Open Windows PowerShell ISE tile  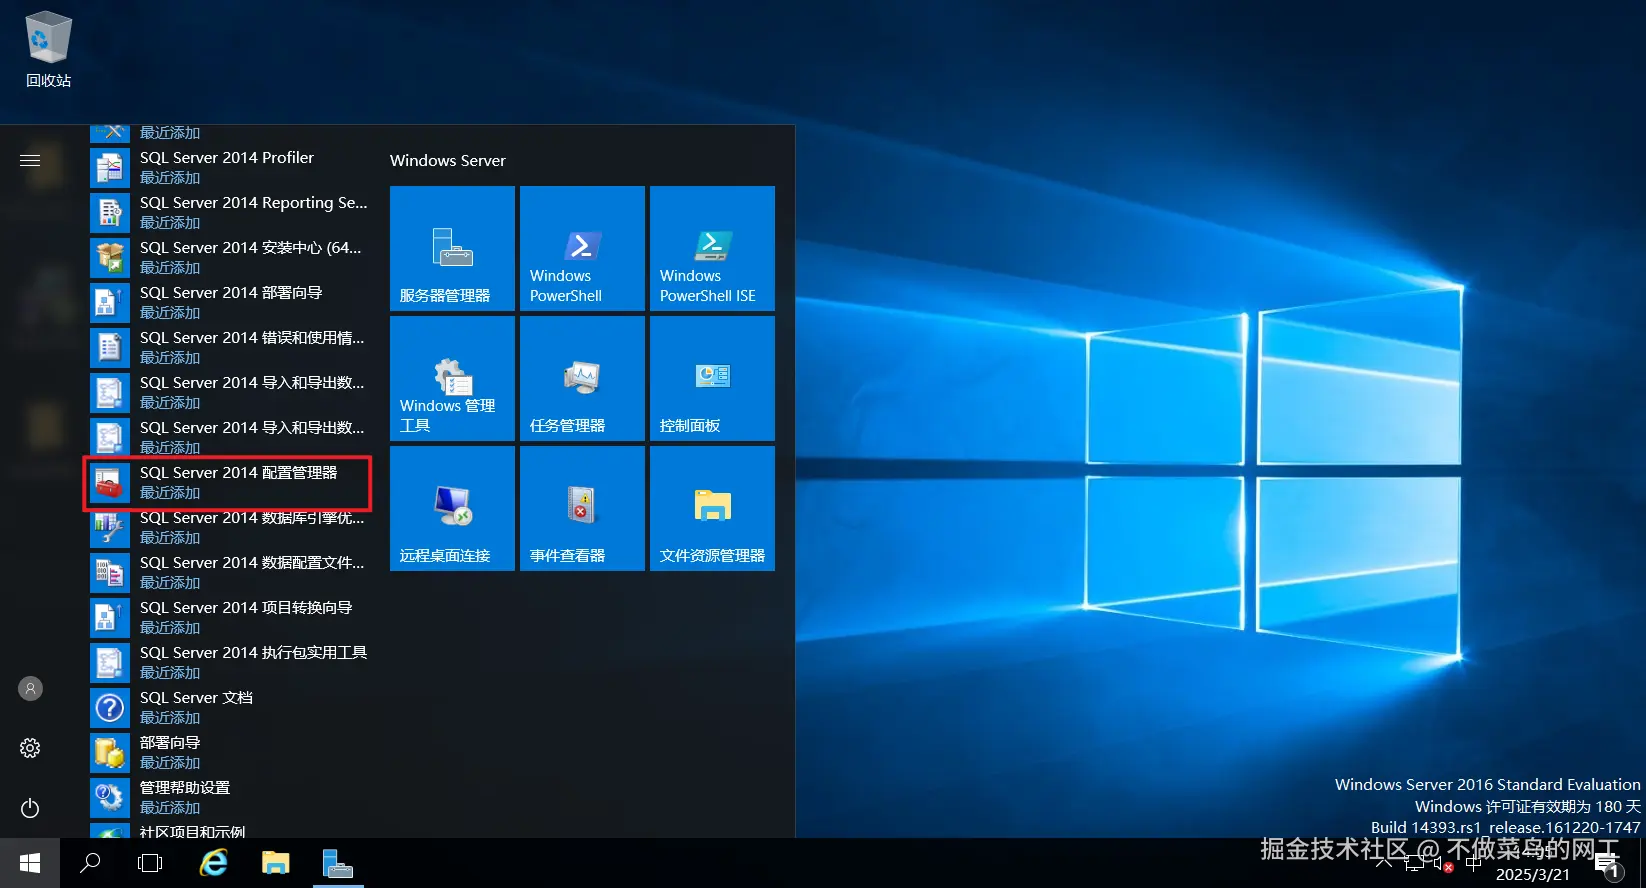712,248
